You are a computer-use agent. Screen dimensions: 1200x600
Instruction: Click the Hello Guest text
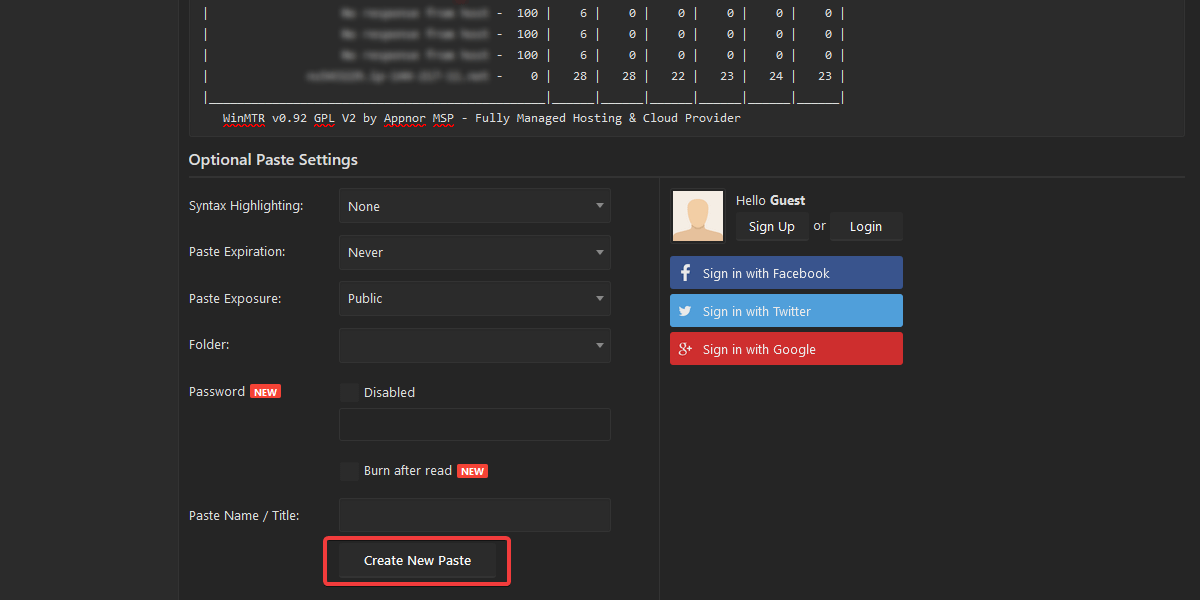click(770, 200)
